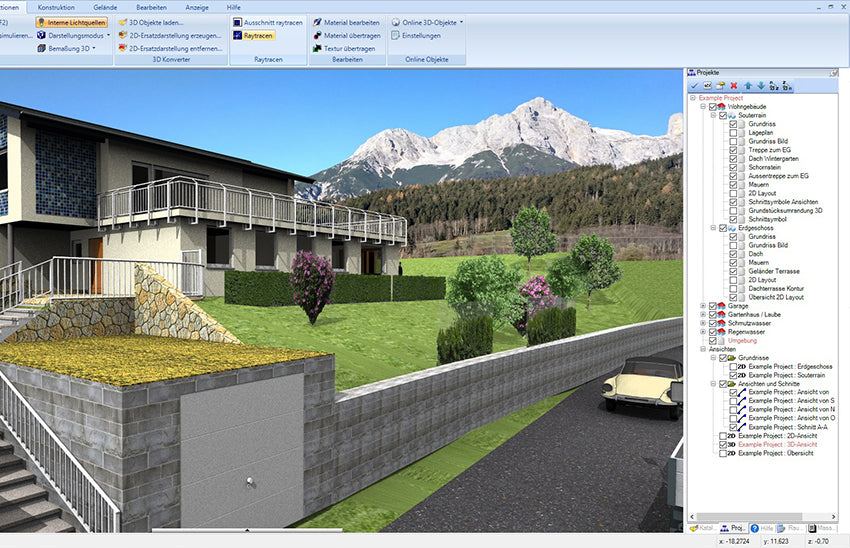Click the checkmark icon in Projekte toolbar

[x=694, y=86]
